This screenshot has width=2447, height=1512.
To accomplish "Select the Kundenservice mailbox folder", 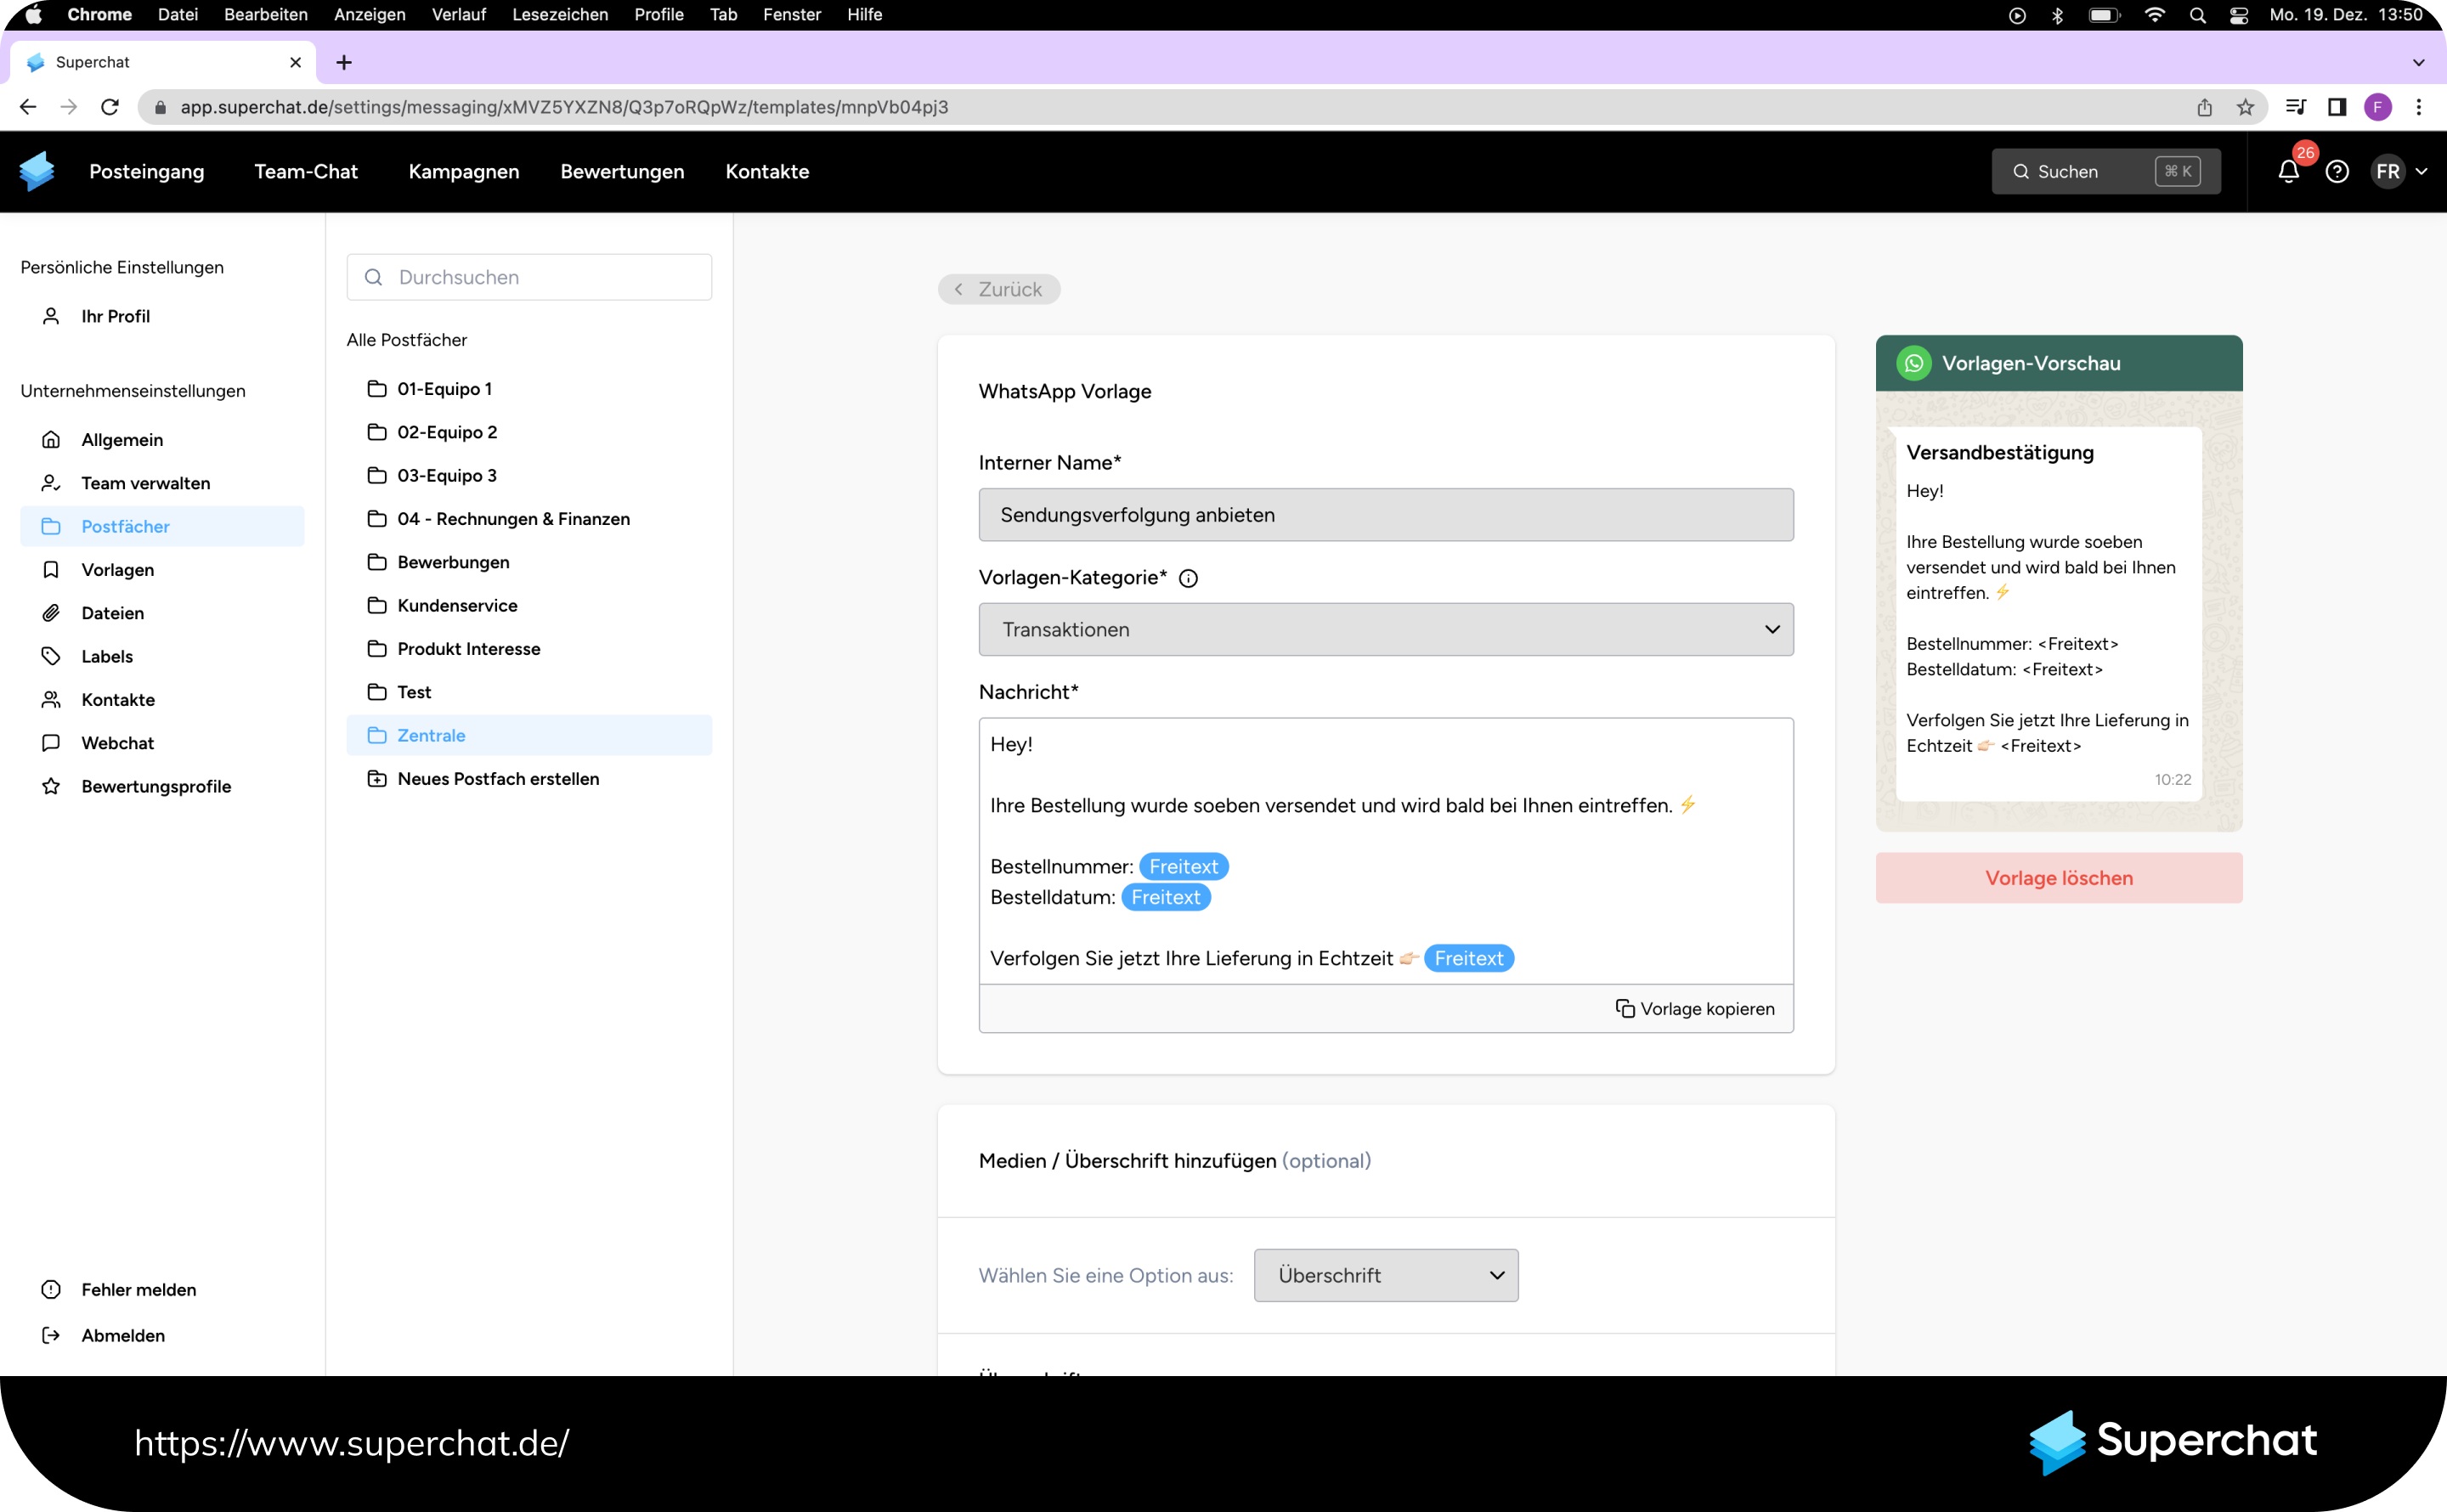I will click(x=457, y=606).
